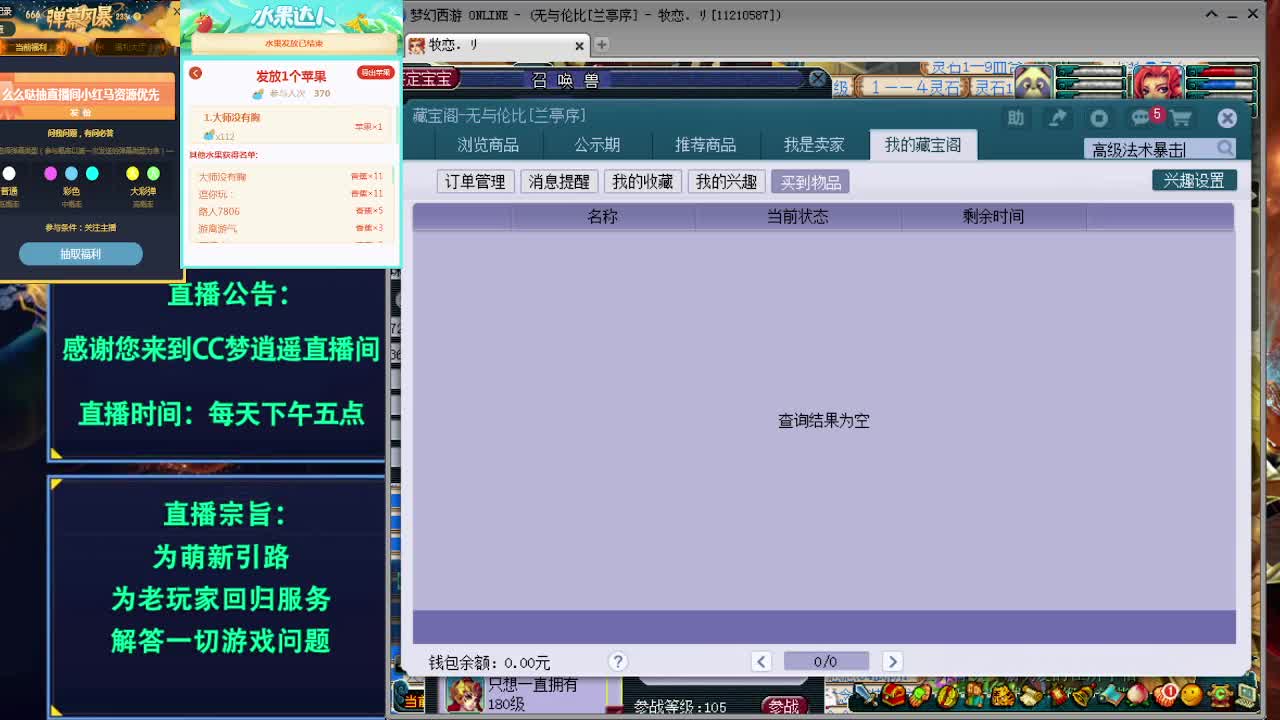1280x720 pixels.
Task: Click the 参战 button
Action: [783, 706]
